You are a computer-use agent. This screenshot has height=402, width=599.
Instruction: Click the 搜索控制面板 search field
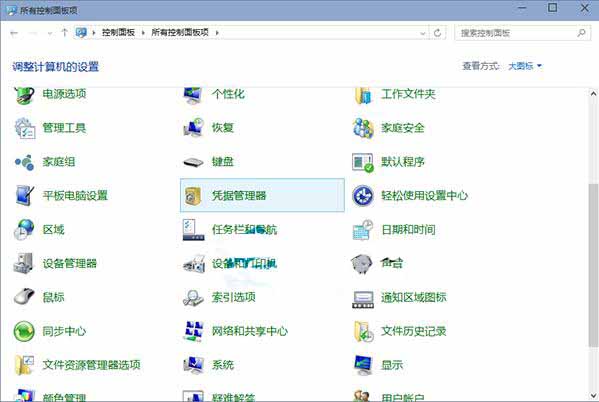tap(523, 33)
